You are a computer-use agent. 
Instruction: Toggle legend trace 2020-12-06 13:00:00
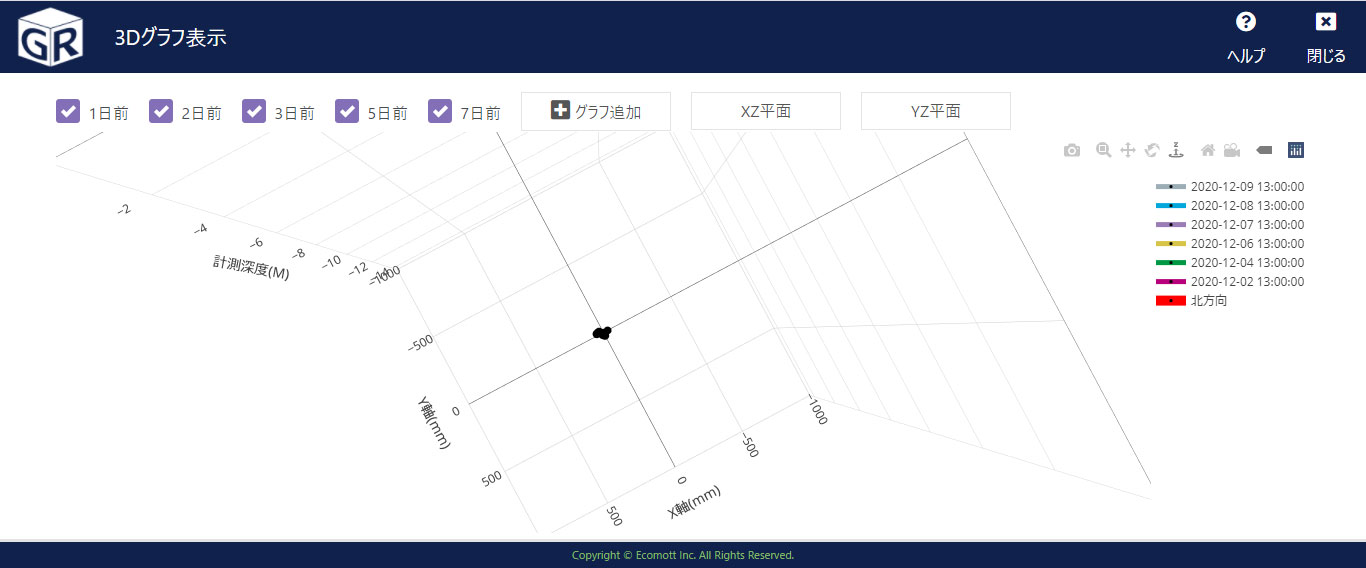[1230, 244]
